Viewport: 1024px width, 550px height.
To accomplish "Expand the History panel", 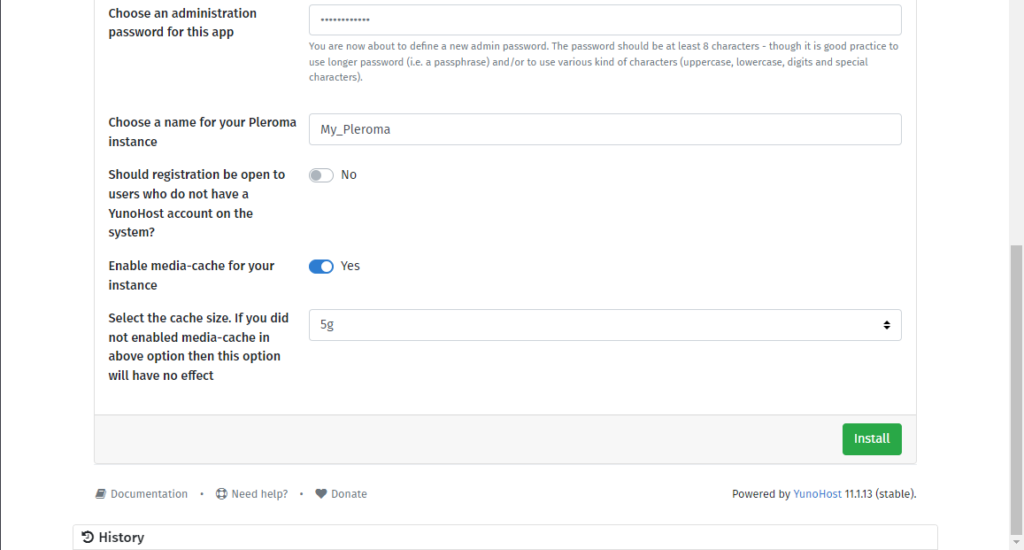I will pyautogui.click(x=505, y=537).
